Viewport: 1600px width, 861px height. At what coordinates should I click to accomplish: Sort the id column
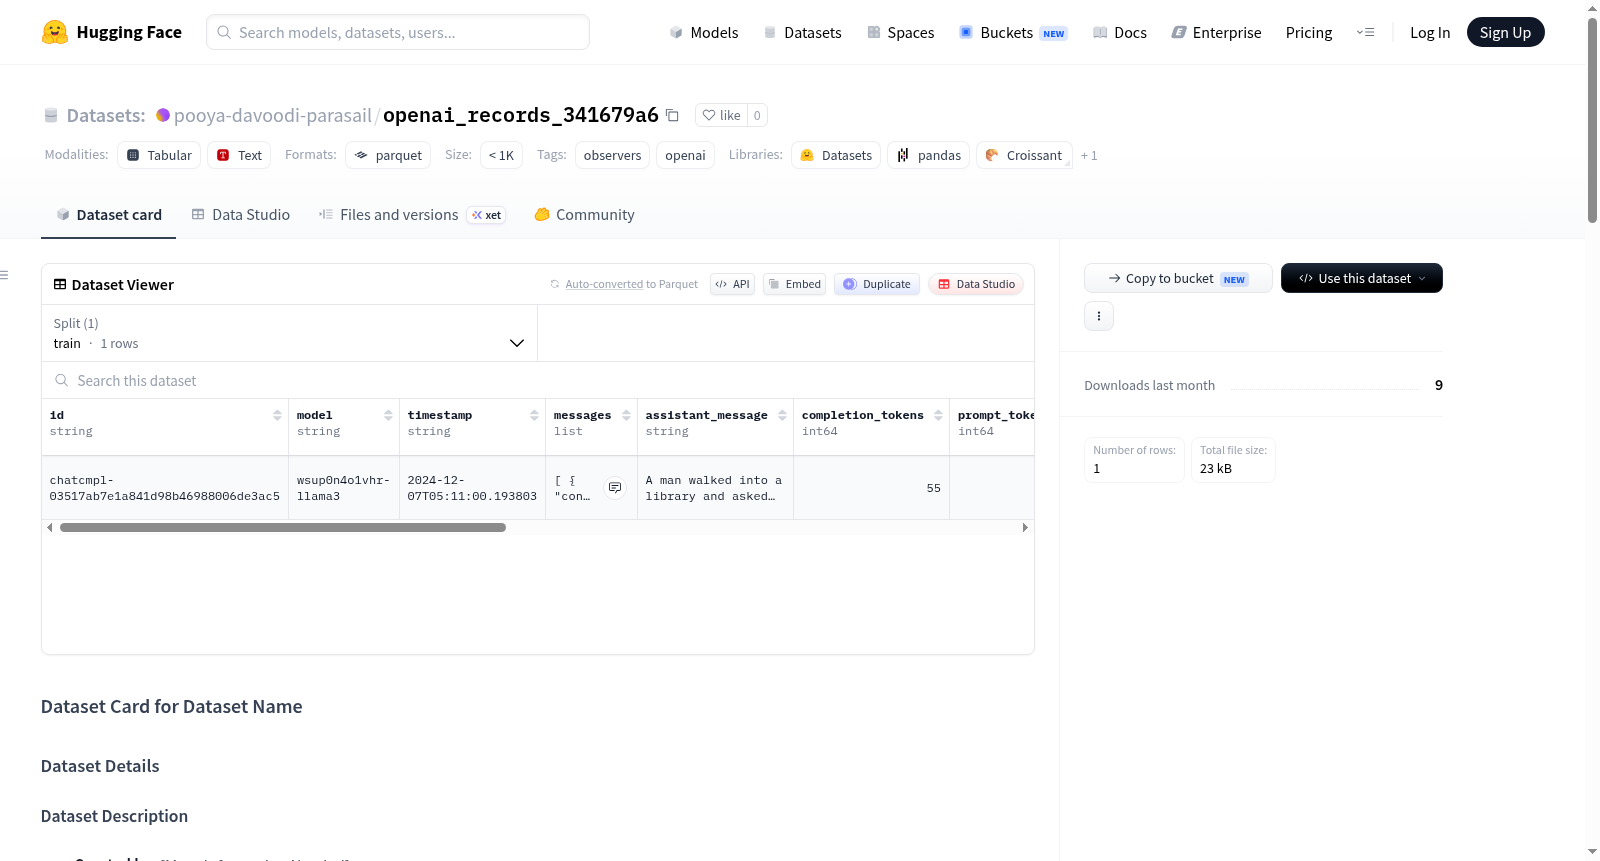(277, 415)
